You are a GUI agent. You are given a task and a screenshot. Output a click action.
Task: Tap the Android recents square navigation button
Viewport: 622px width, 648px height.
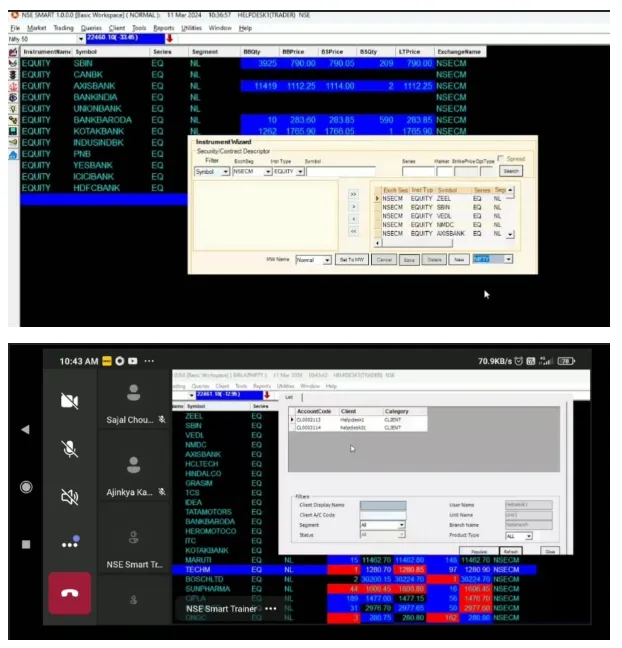[26, 544]
